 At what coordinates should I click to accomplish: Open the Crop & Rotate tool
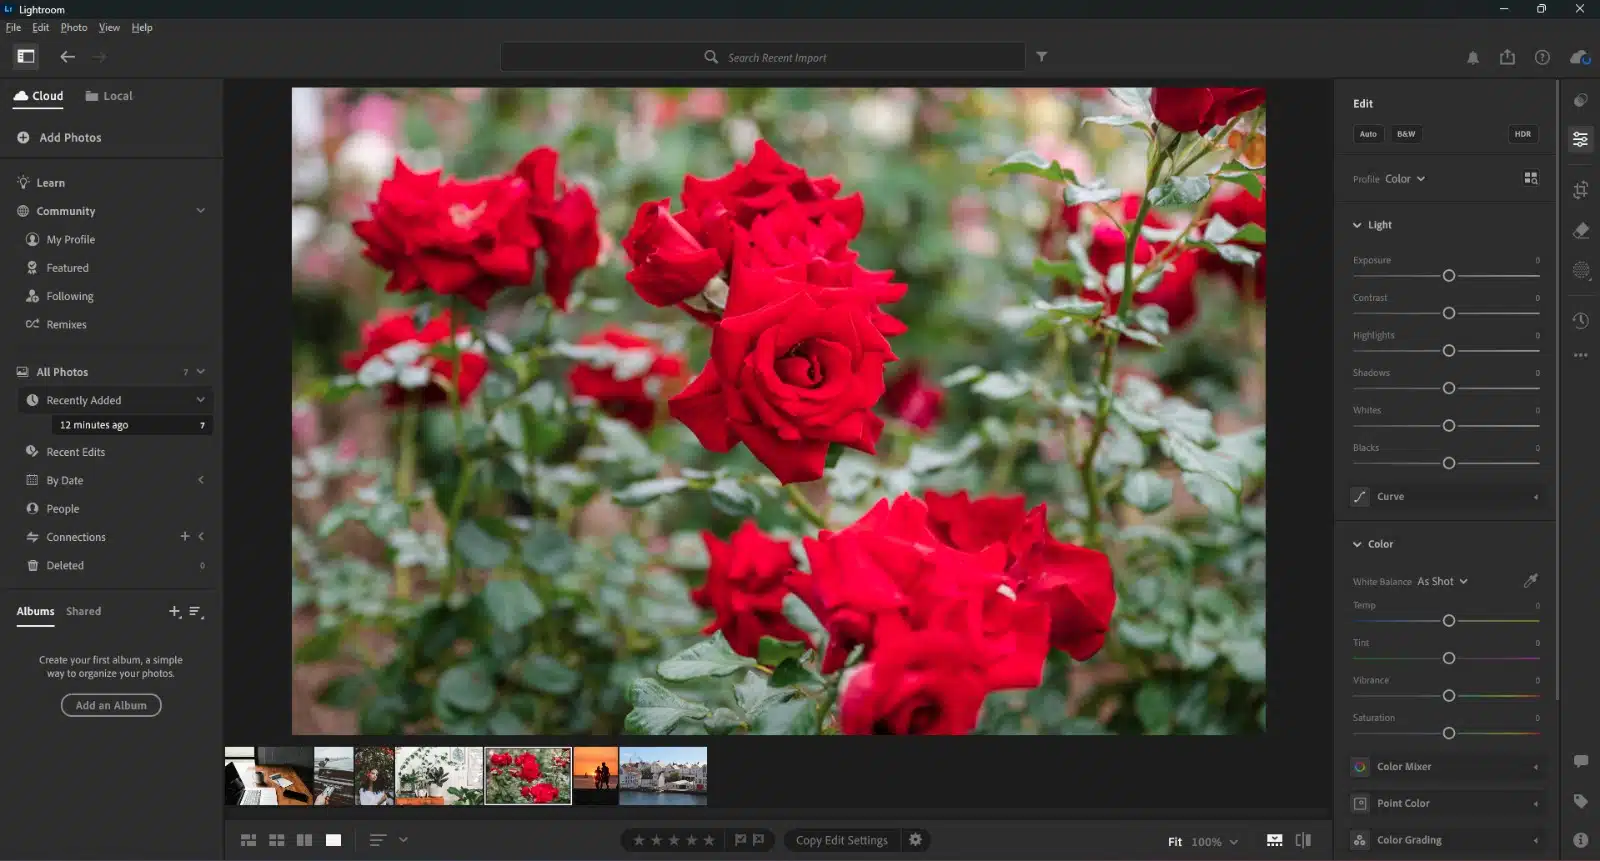point(1580,190)
